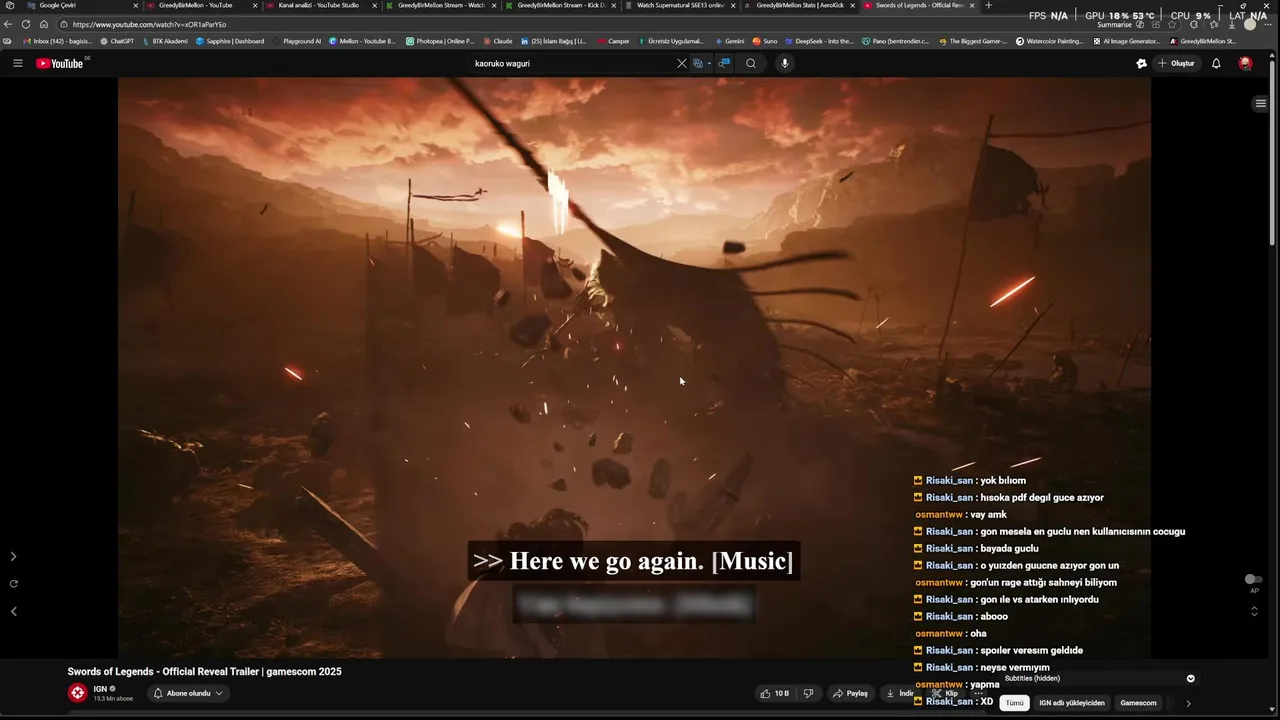The image size is (1280, 720).
Task: Show more chips with right arrow
Action: click(x=1188, y=703)
